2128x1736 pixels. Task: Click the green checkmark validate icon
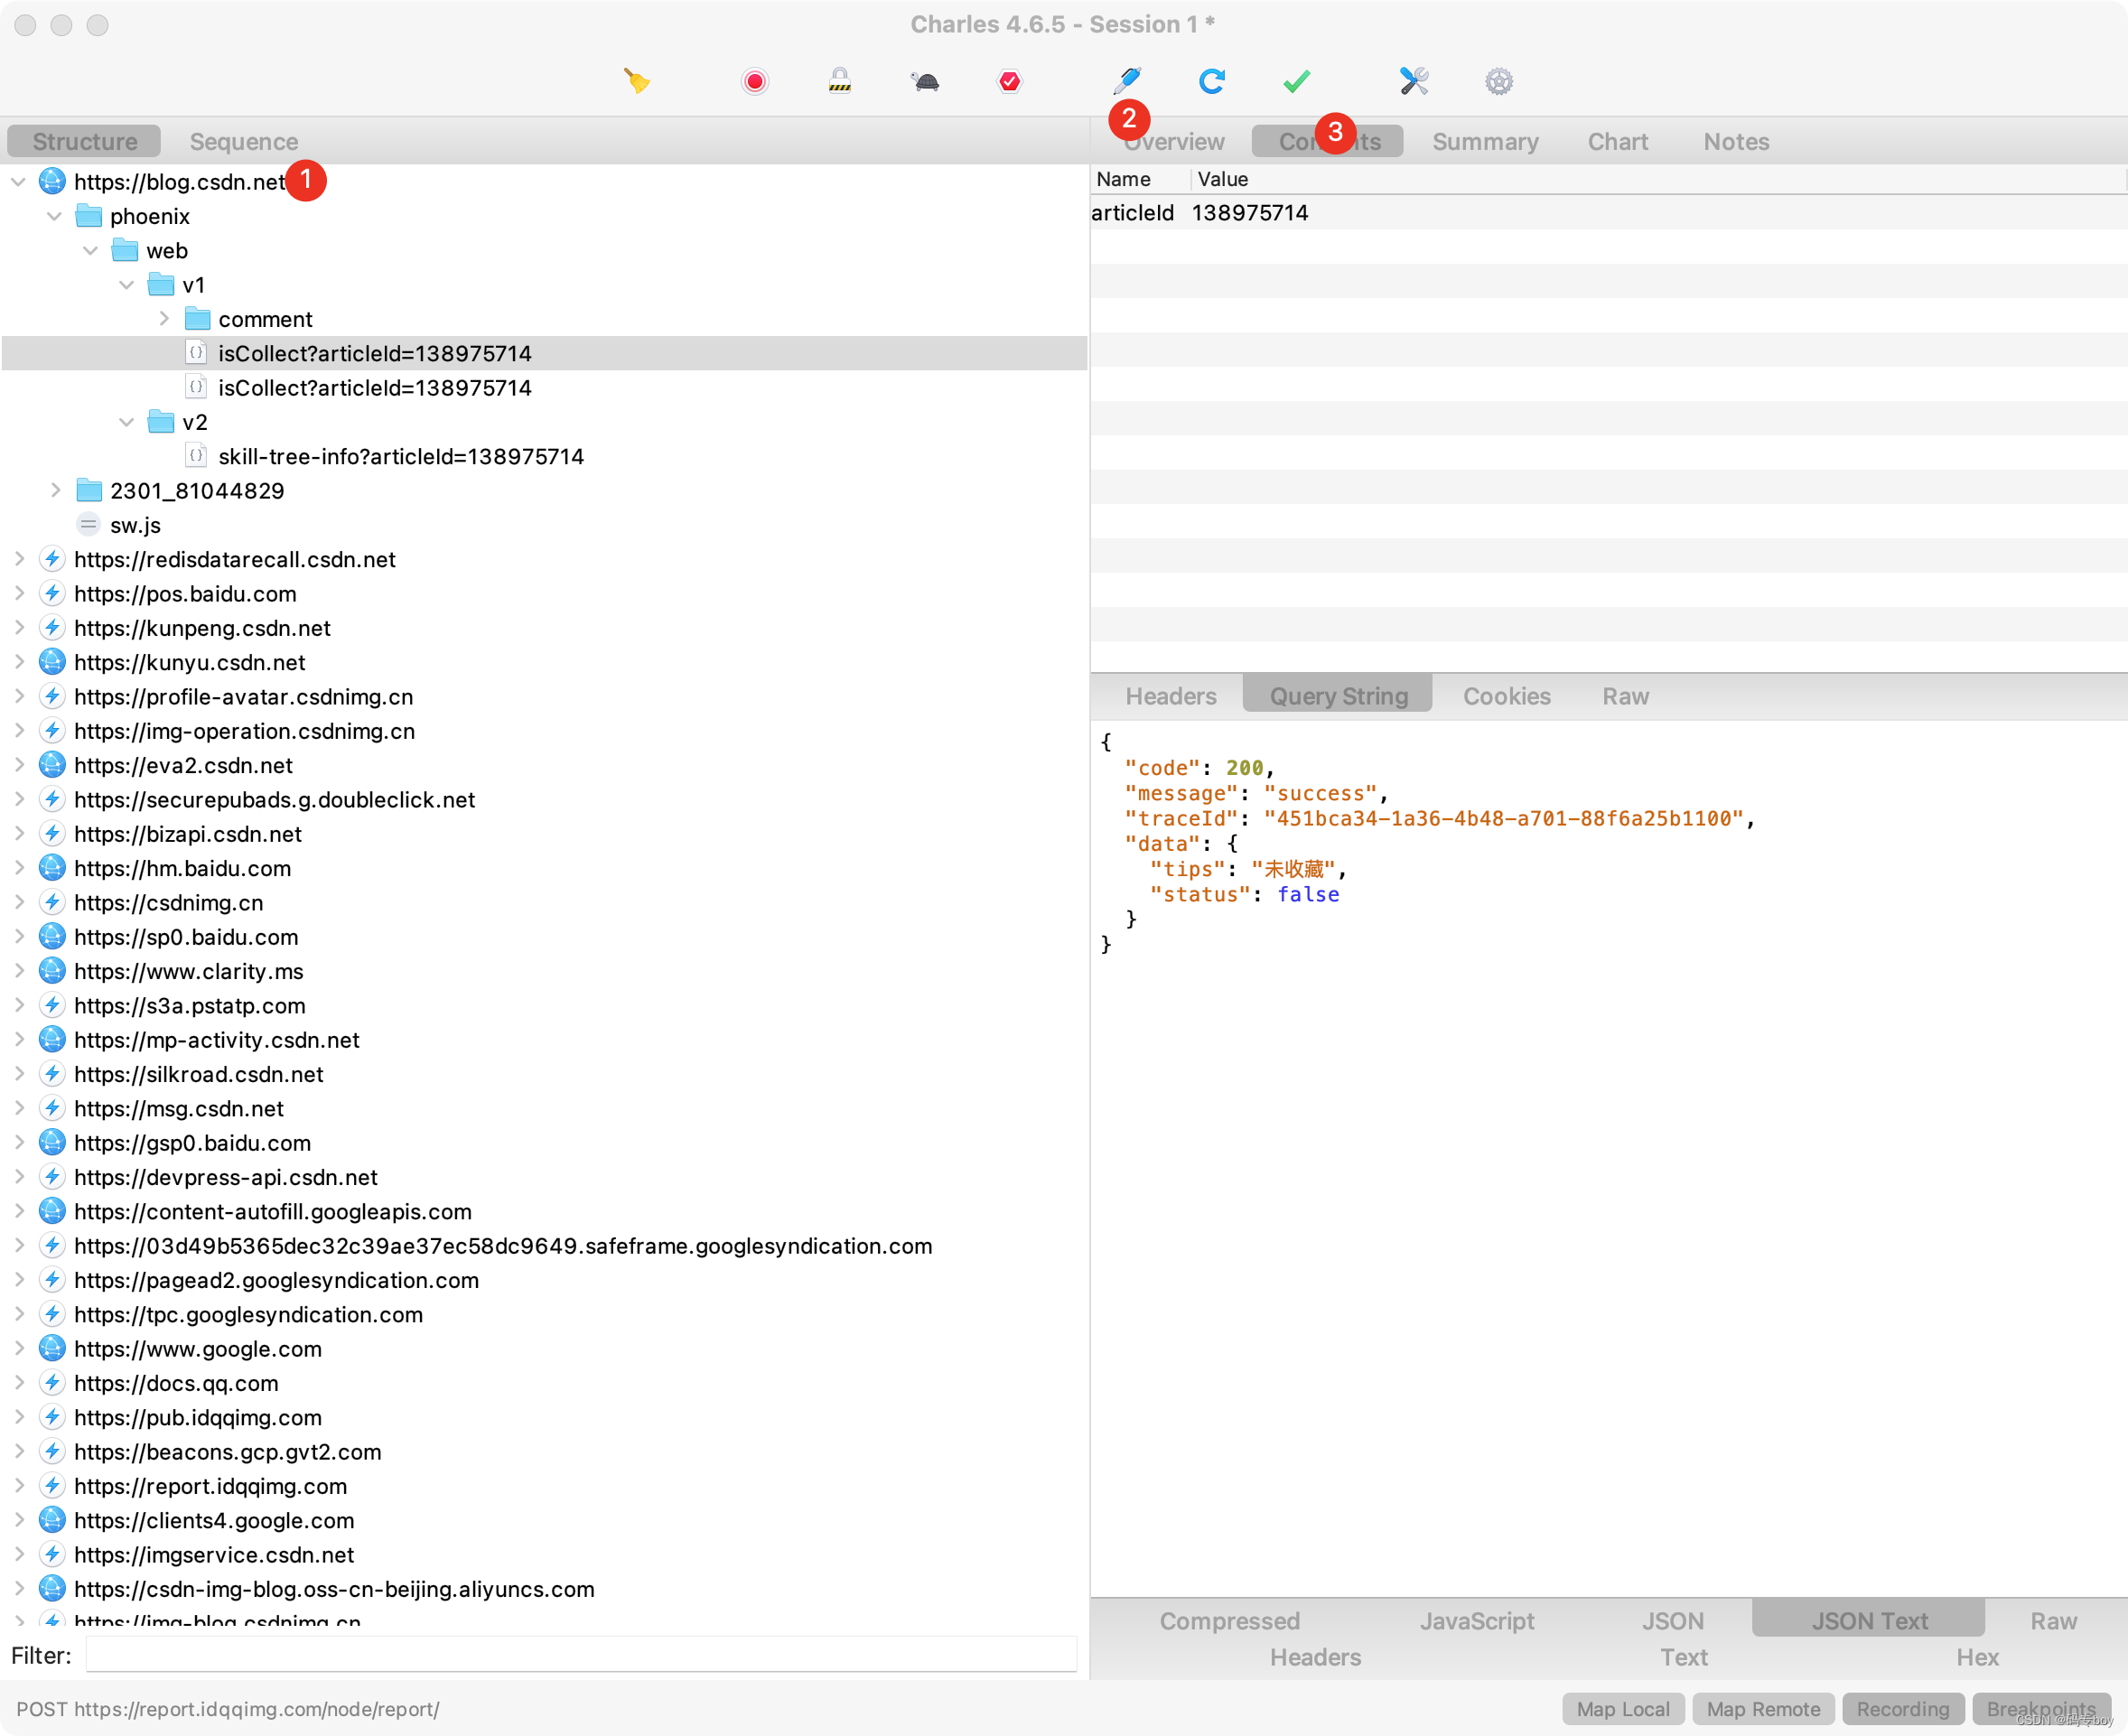tap(1297, 81)
